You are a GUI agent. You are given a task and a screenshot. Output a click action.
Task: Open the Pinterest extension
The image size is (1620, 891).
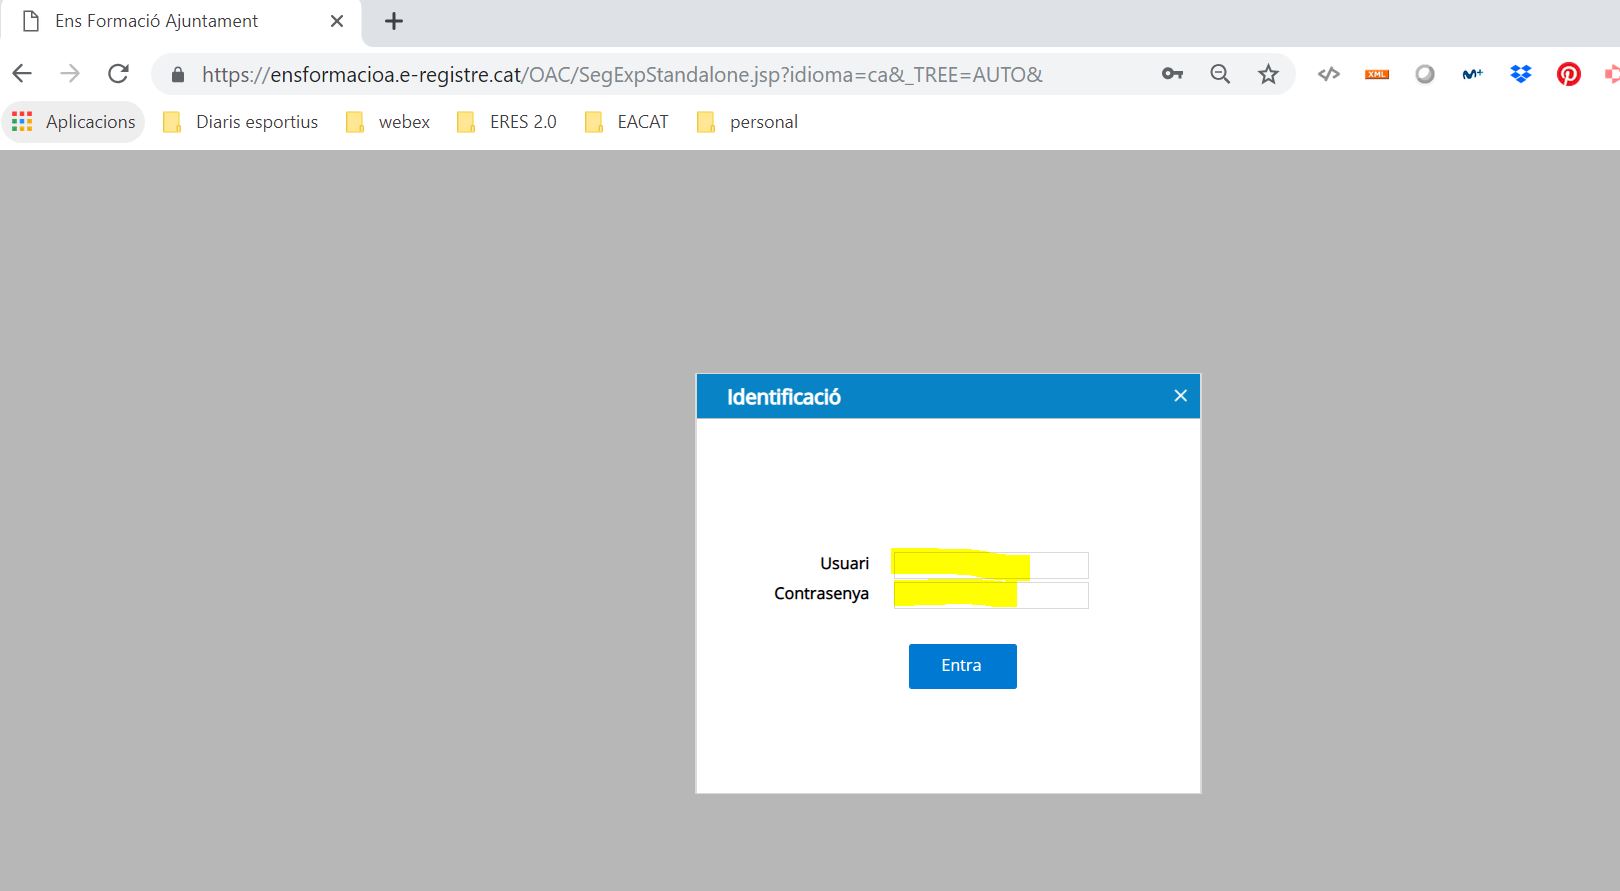[x=1568, y=74]
